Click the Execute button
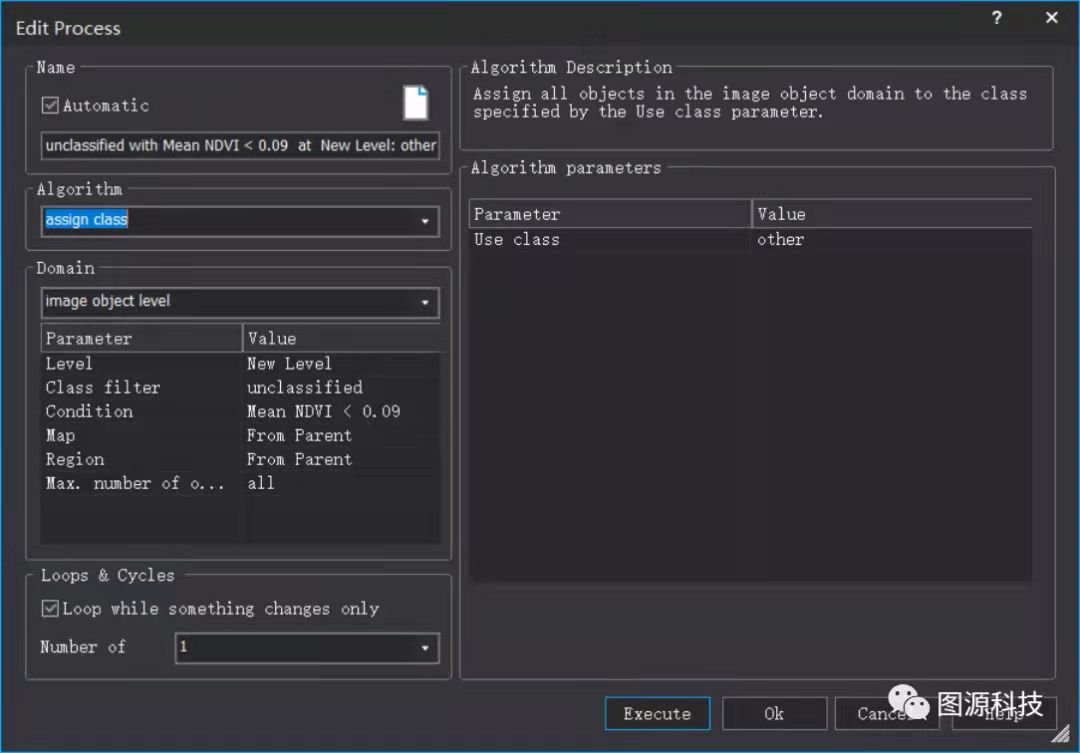1080x753 pixels. (x=657, y=713)
